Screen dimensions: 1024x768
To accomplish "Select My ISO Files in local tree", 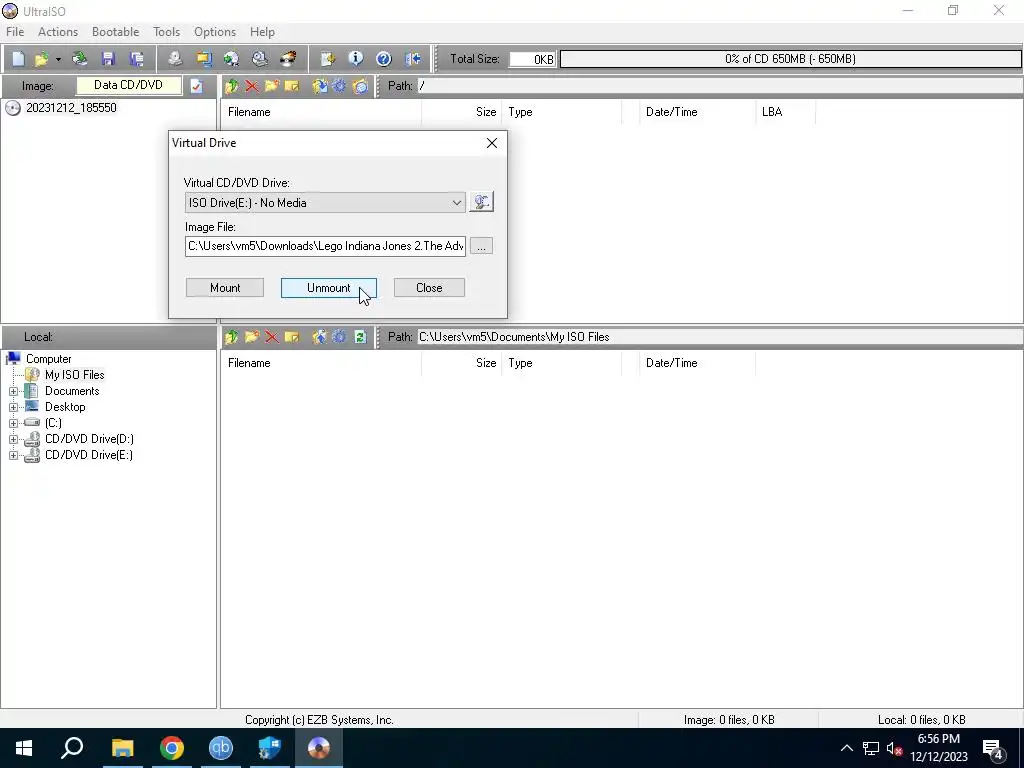I will click(74, 375).
